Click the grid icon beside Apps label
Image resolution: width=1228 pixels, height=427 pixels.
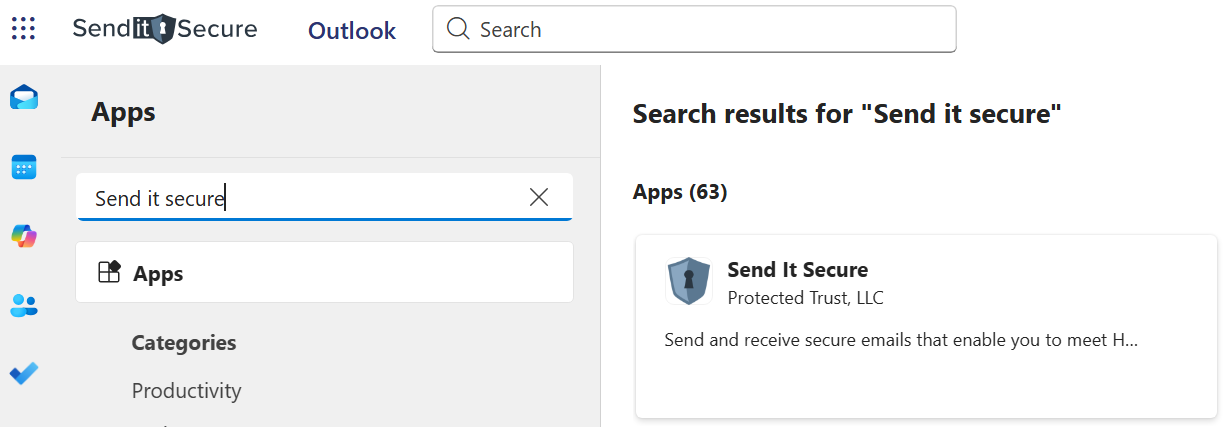point(109,272)
